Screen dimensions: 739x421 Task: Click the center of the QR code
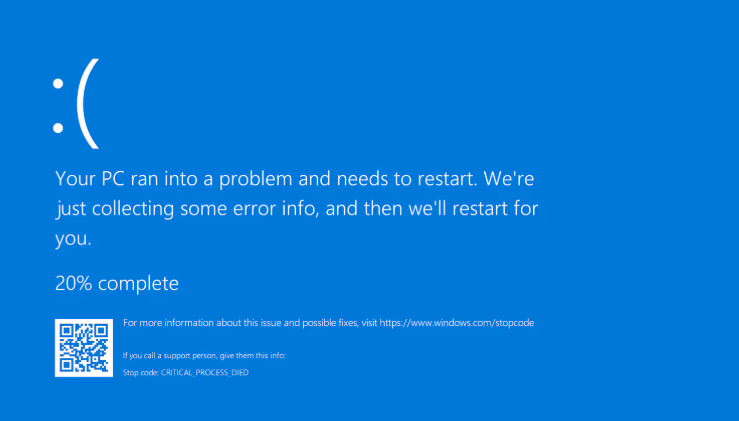pyautogui.click(x=84, y=348)
